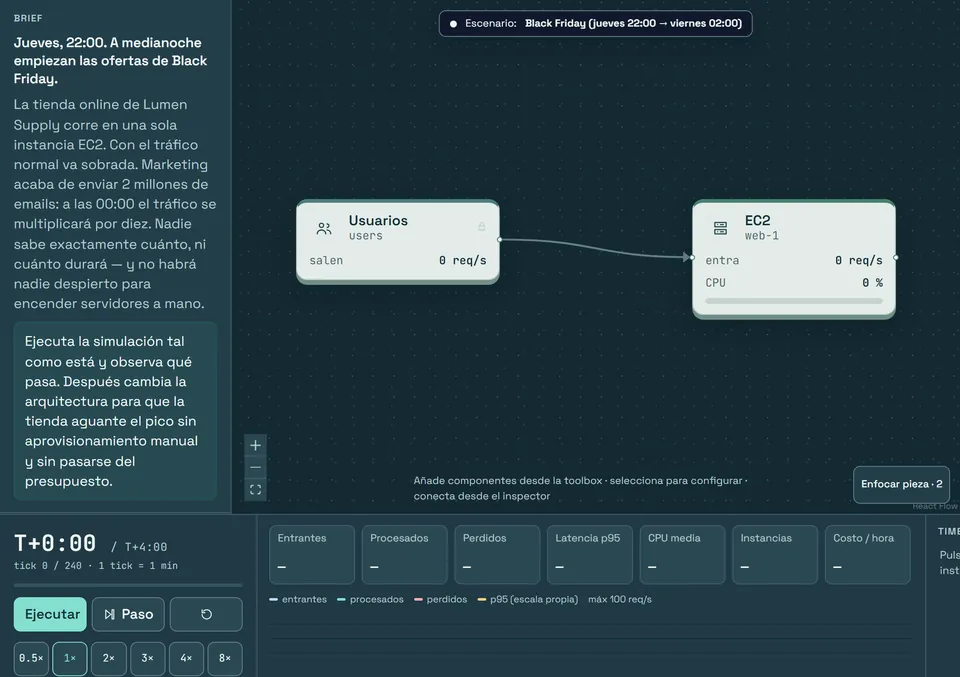The width and height of the screenshot is (960, 677).
Task: Click the lock icon on Usuarios node
Action: [482, 226]
